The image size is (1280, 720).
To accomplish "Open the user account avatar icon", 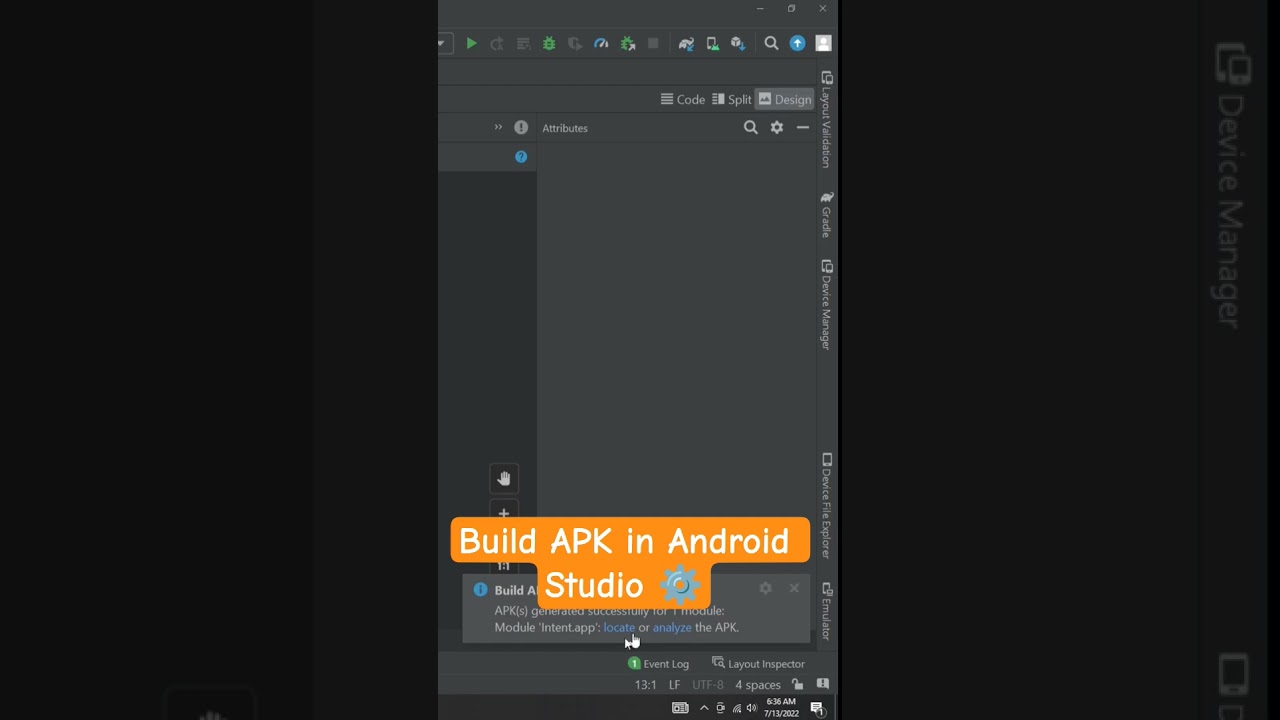I will pos(823,43).
